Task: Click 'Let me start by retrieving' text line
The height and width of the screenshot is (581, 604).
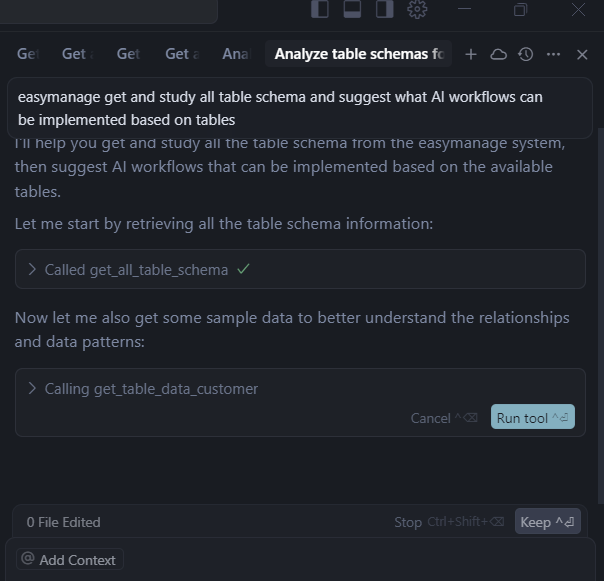Action: (224, 224)
